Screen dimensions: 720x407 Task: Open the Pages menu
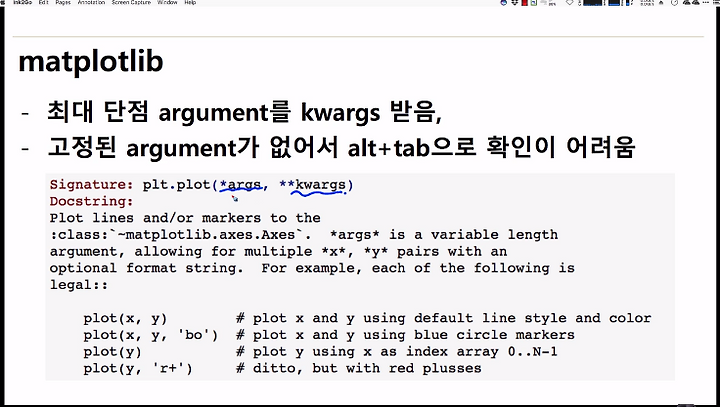(x=63, y=2)
